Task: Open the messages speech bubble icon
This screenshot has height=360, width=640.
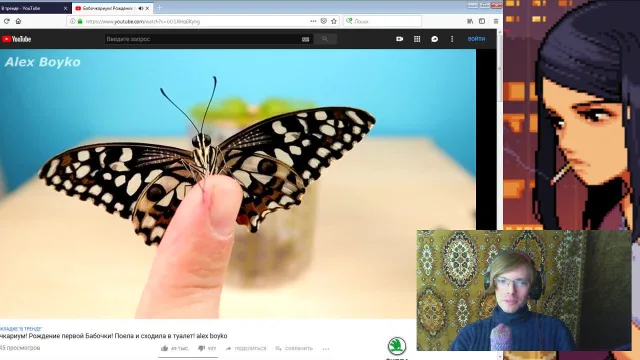Action: (x=434, y=39)
